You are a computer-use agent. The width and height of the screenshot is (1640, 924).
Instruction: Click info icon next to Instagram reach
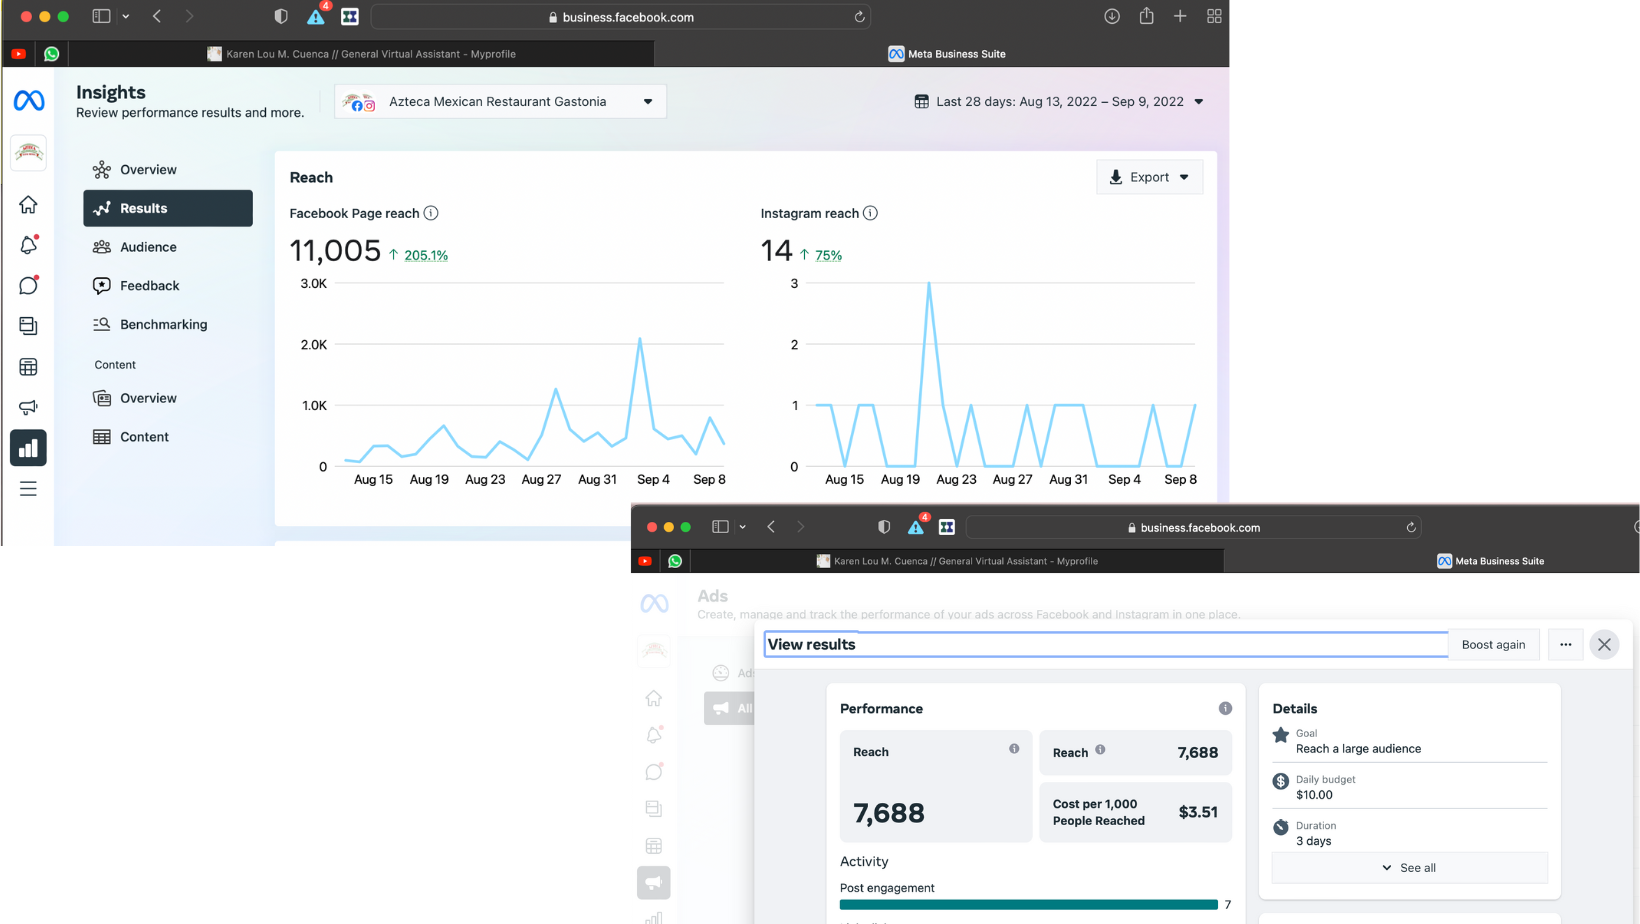click(x=870, y=213)
